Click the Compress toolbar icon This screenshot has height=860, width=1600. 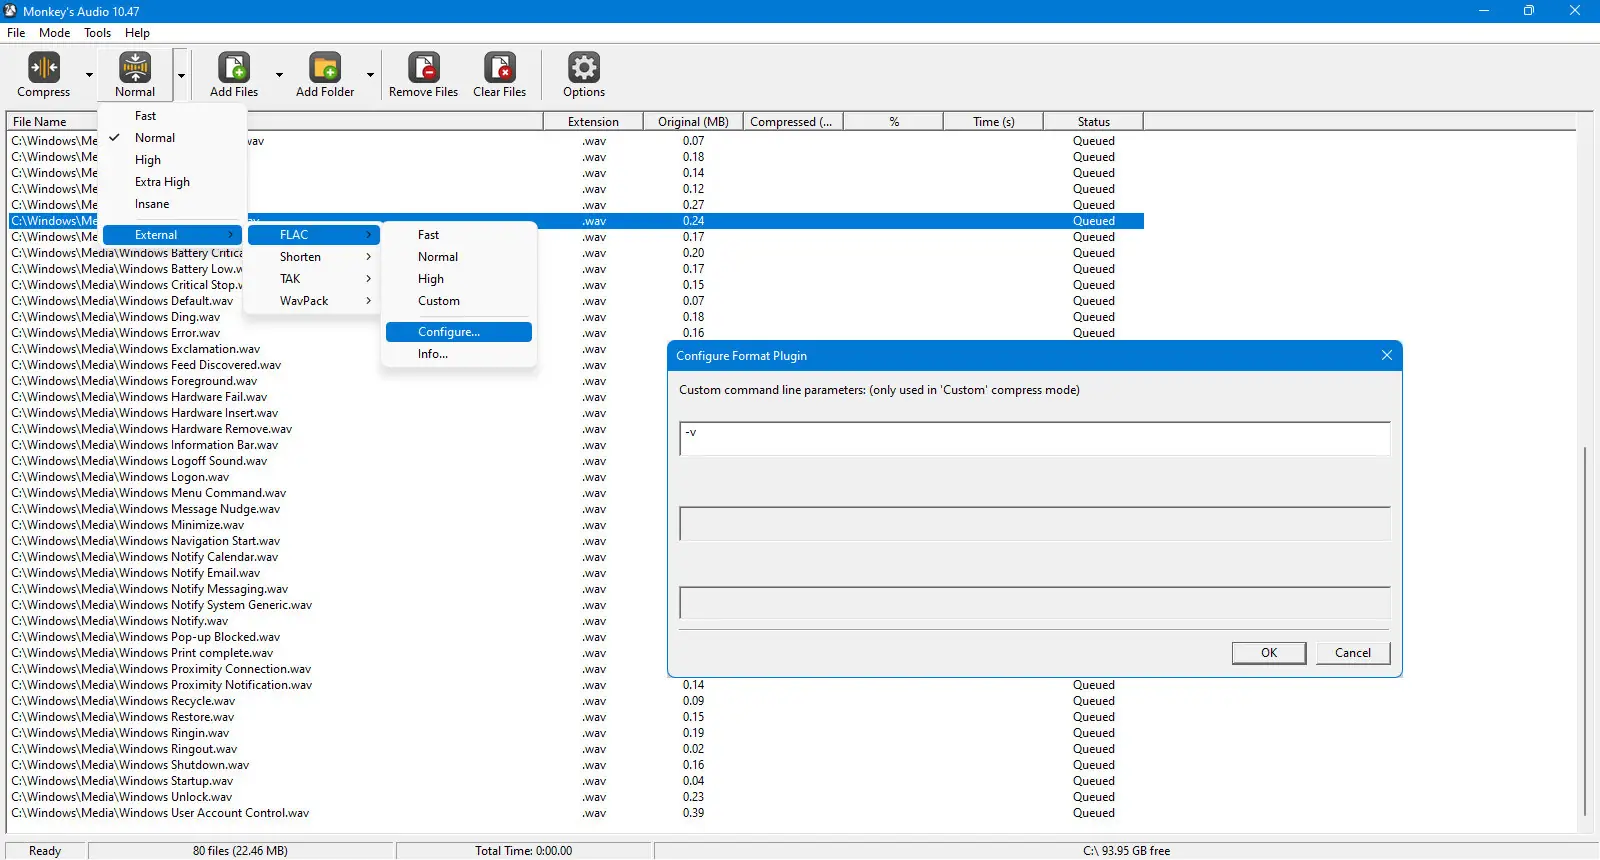(x=44, y=68)
